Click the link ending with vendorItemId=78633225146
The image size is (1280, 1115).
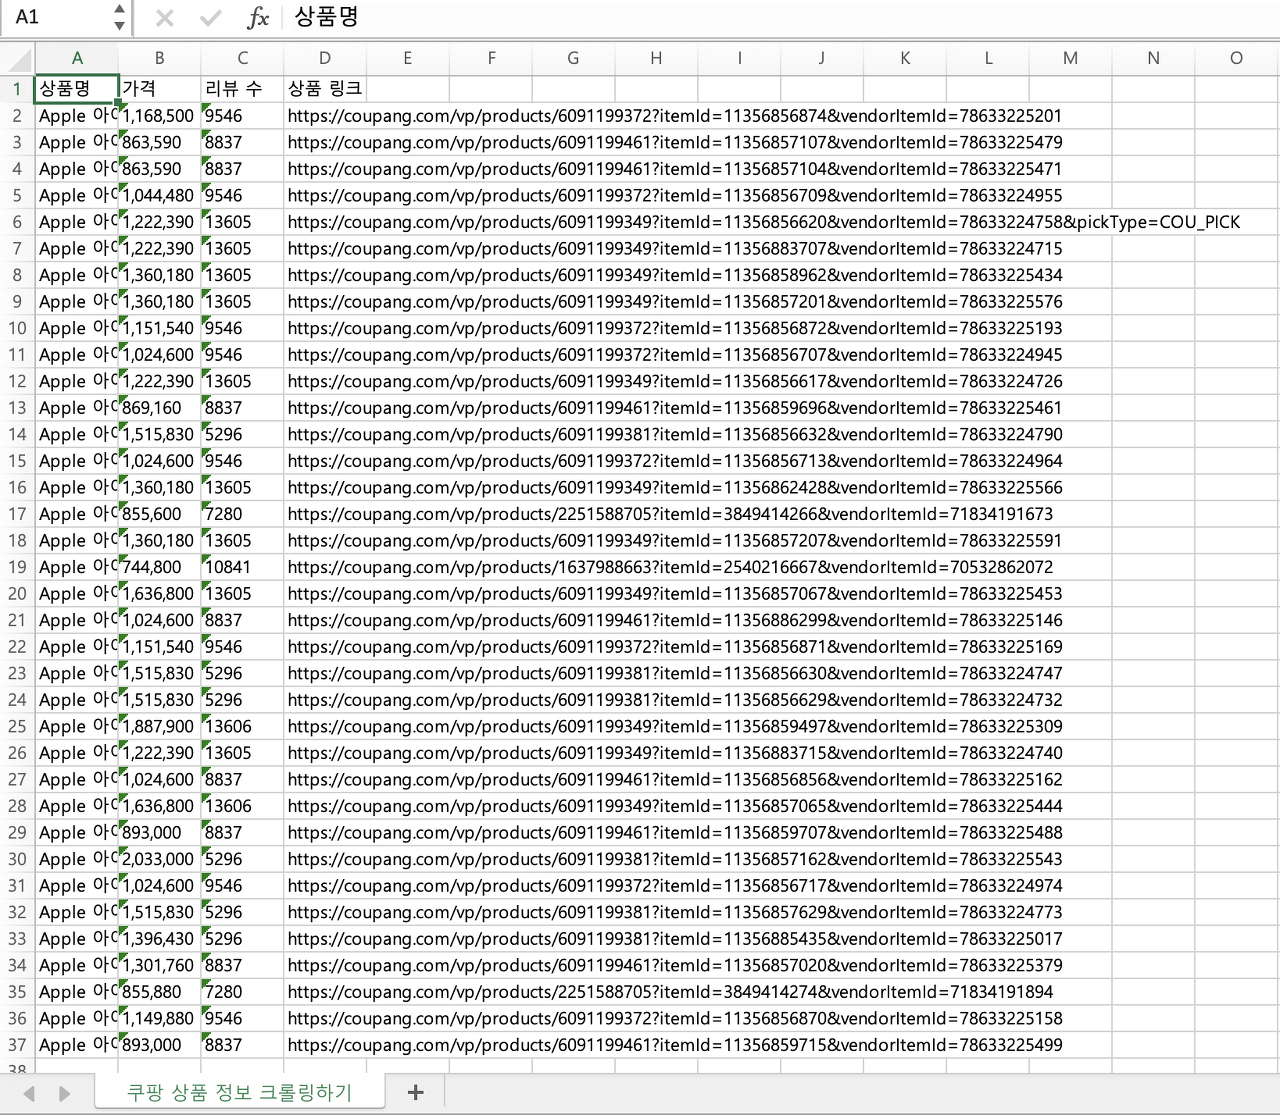coord(675,620)
